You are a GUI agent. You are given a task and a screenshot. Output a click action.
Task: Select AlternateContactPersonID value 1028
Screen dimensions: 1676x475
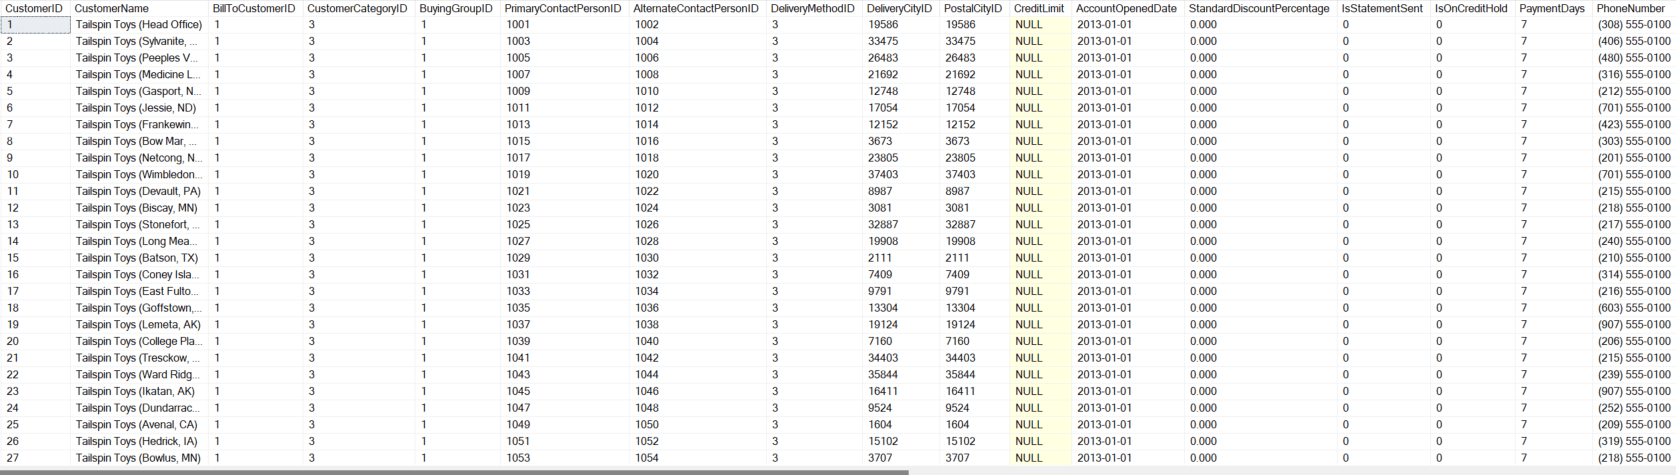click(698, 241)
